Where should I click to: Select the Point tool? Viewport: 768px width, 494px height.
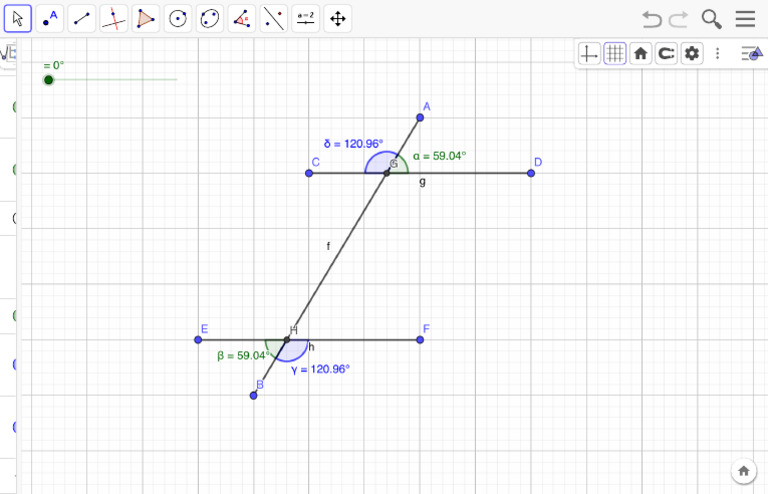tap(49, 19)
